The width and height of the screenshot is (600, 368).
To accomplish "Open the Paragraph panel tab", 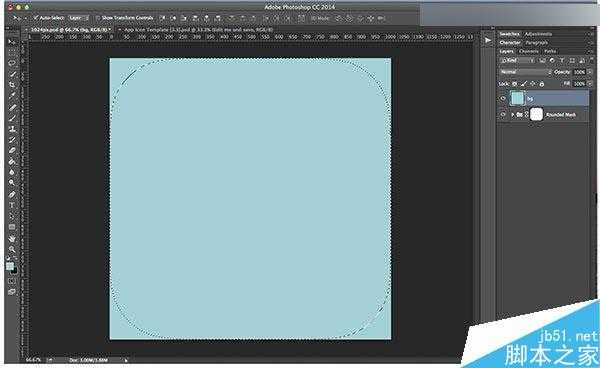I will [x=536, y=43].
